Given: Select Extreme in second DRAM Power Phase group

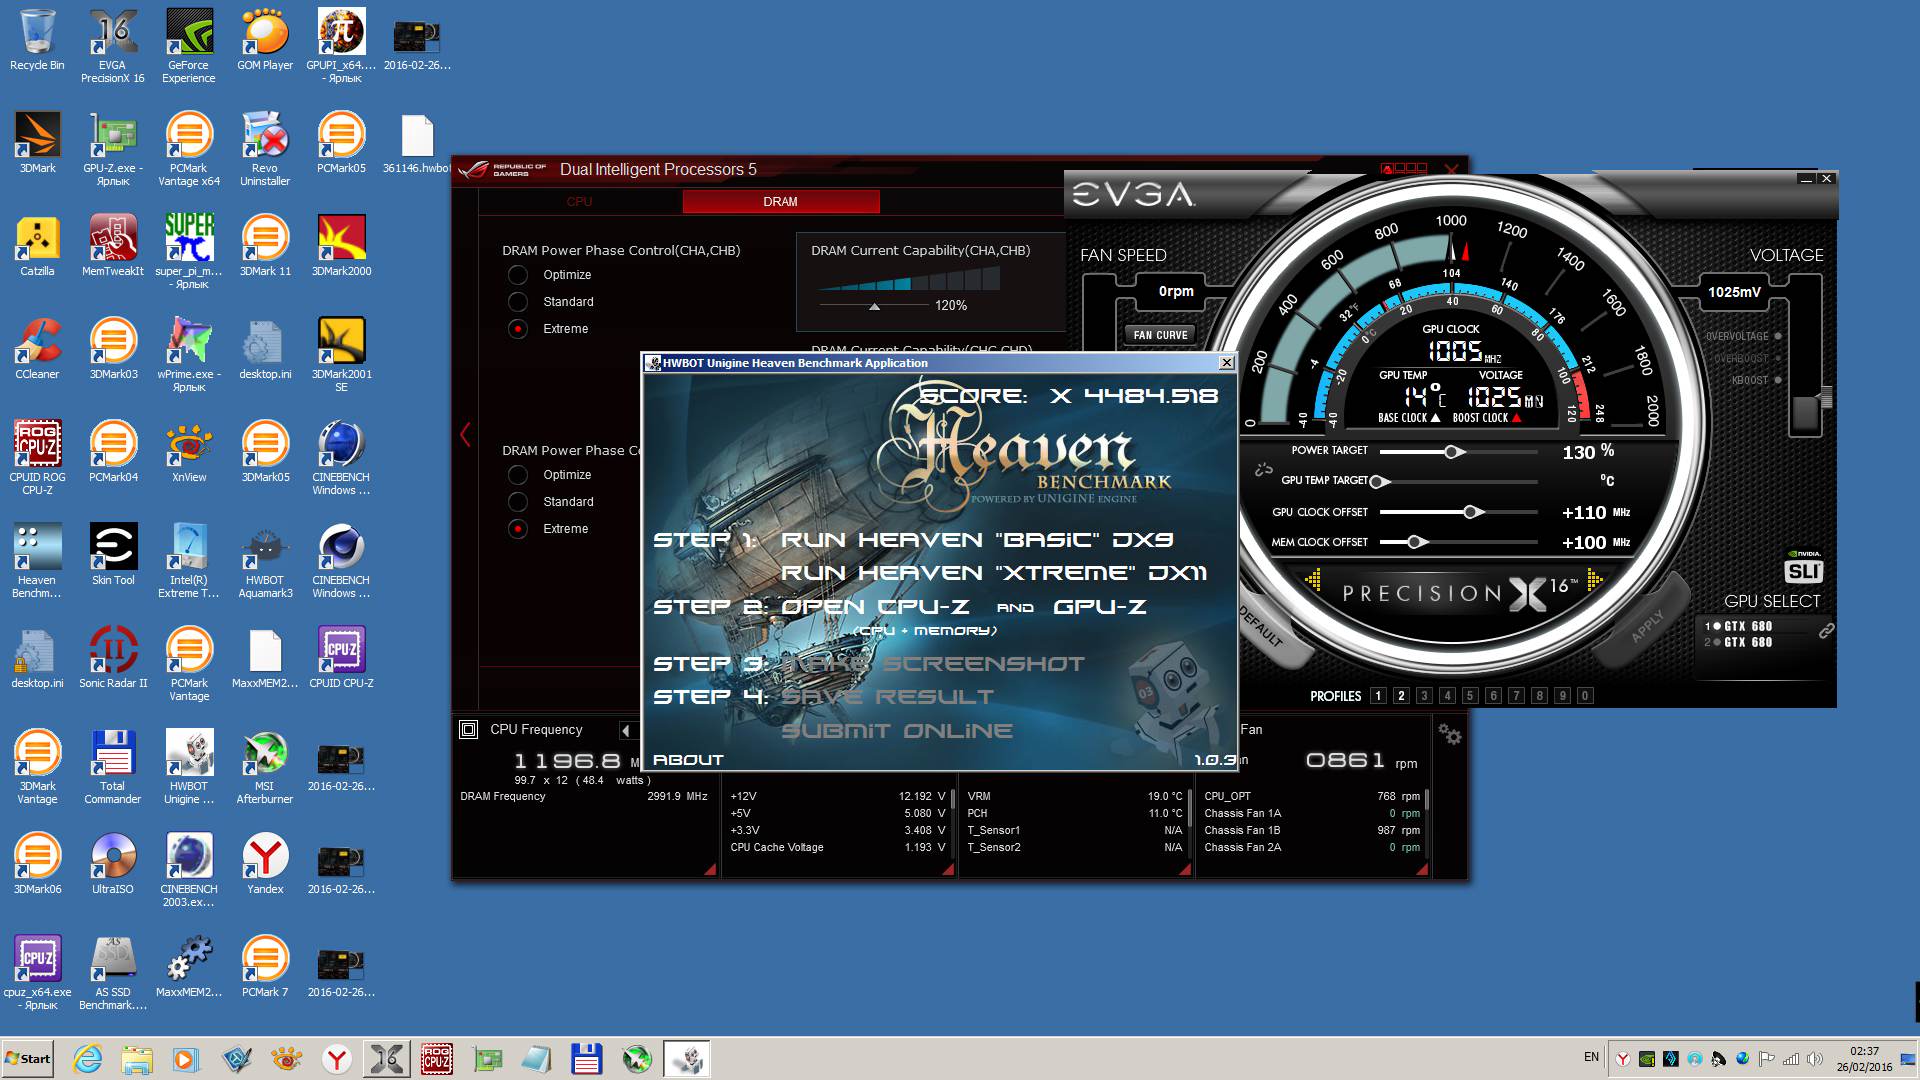Looking at the screenshot, I should (517, 529).
